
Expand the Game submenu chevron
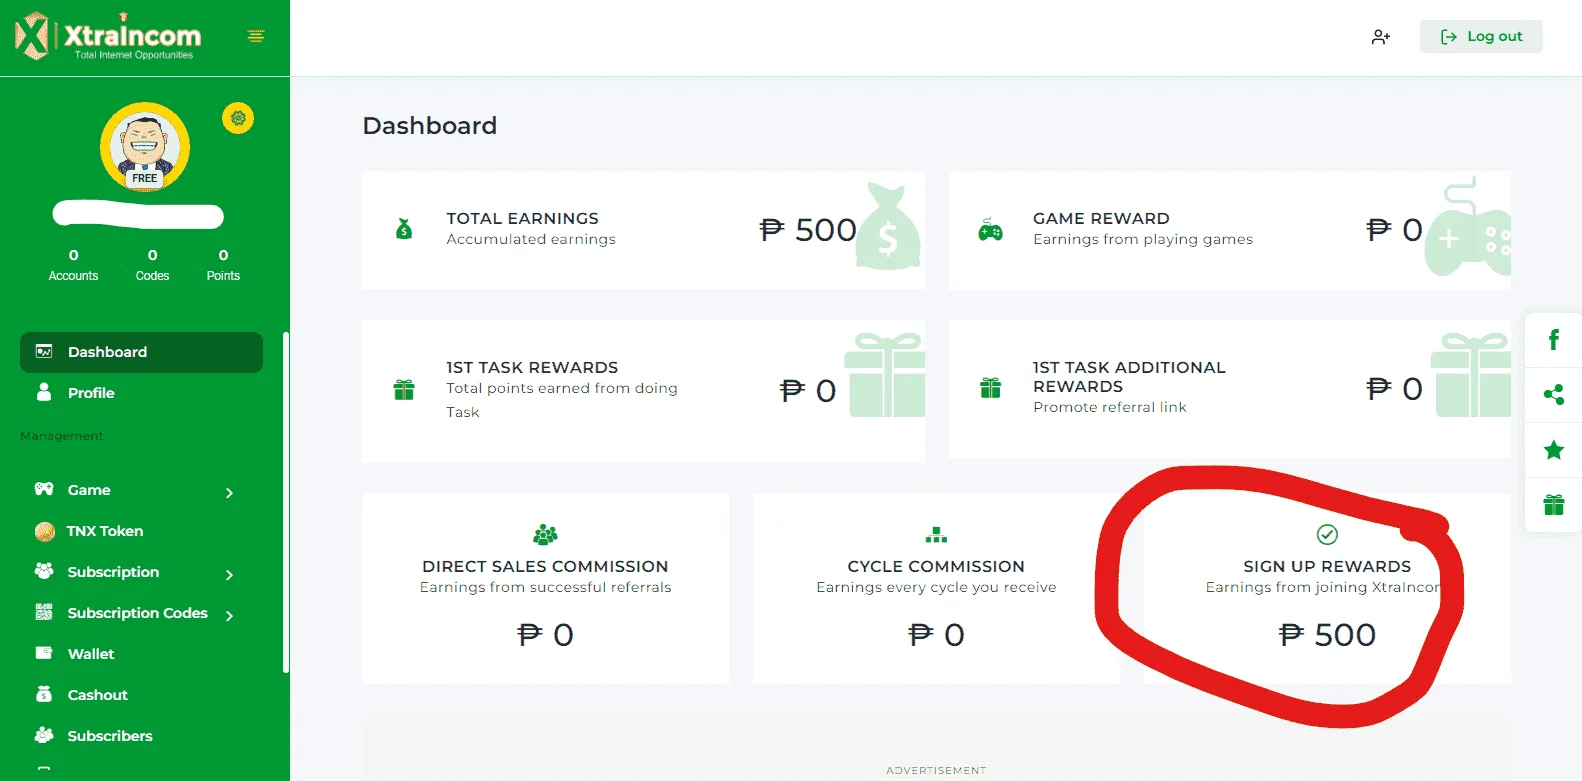229,493
